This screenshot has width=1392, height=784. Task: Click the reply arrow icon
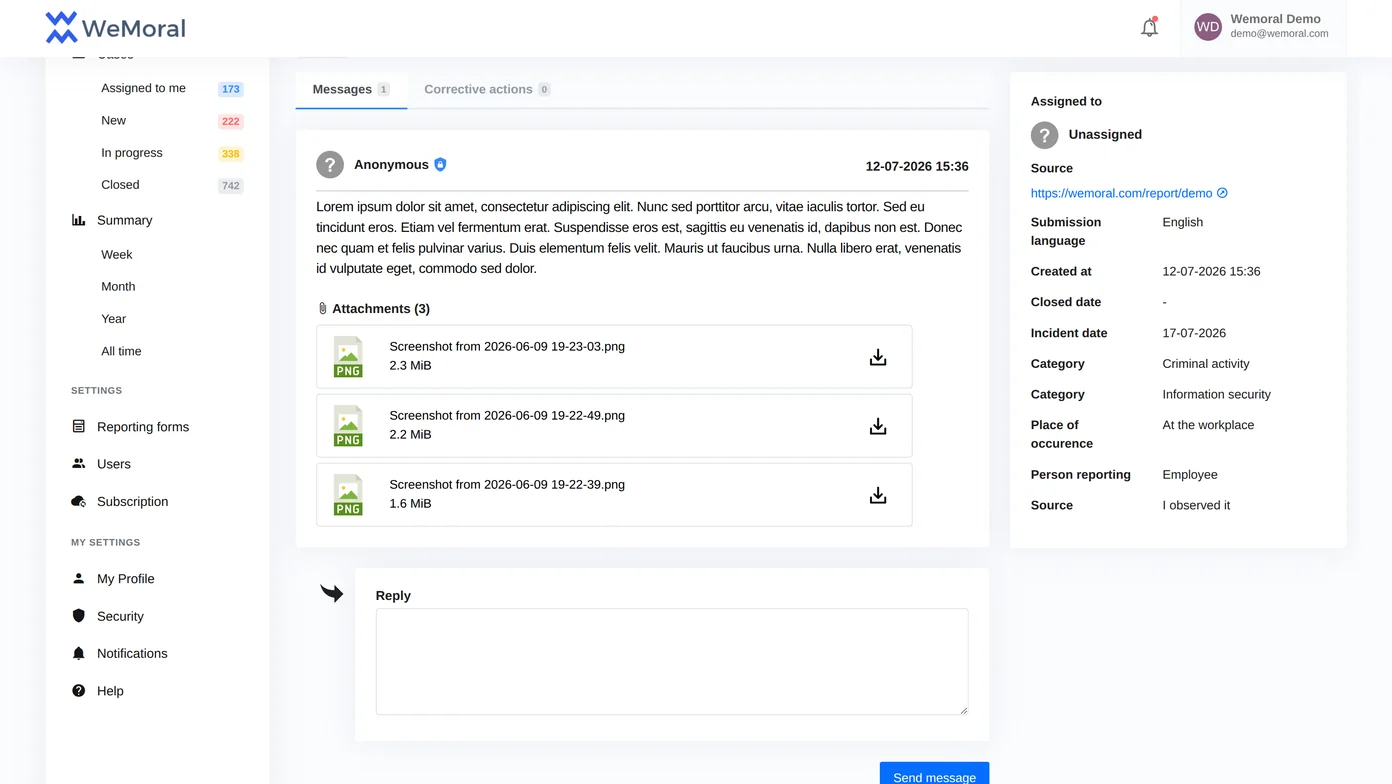click(x=332, y=593)
